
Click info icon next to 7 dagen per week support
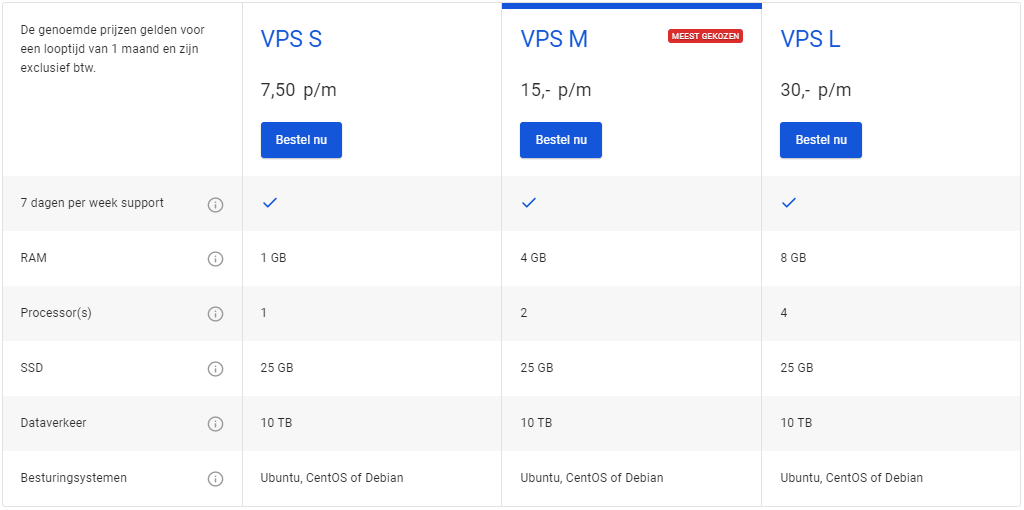click(x=215, y=204)
